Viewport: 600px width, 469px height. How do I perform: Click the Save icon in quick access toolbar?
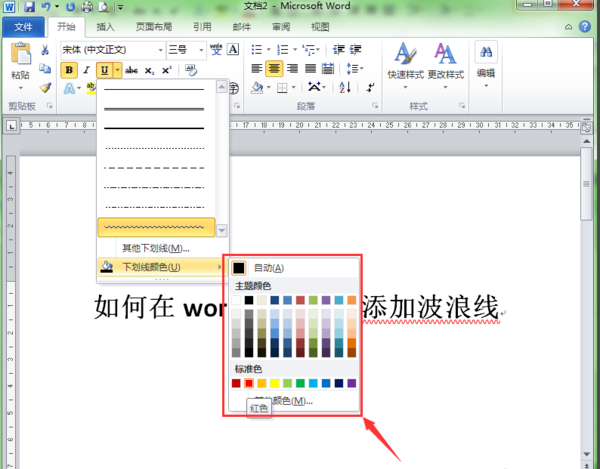(x=29, y=7)
